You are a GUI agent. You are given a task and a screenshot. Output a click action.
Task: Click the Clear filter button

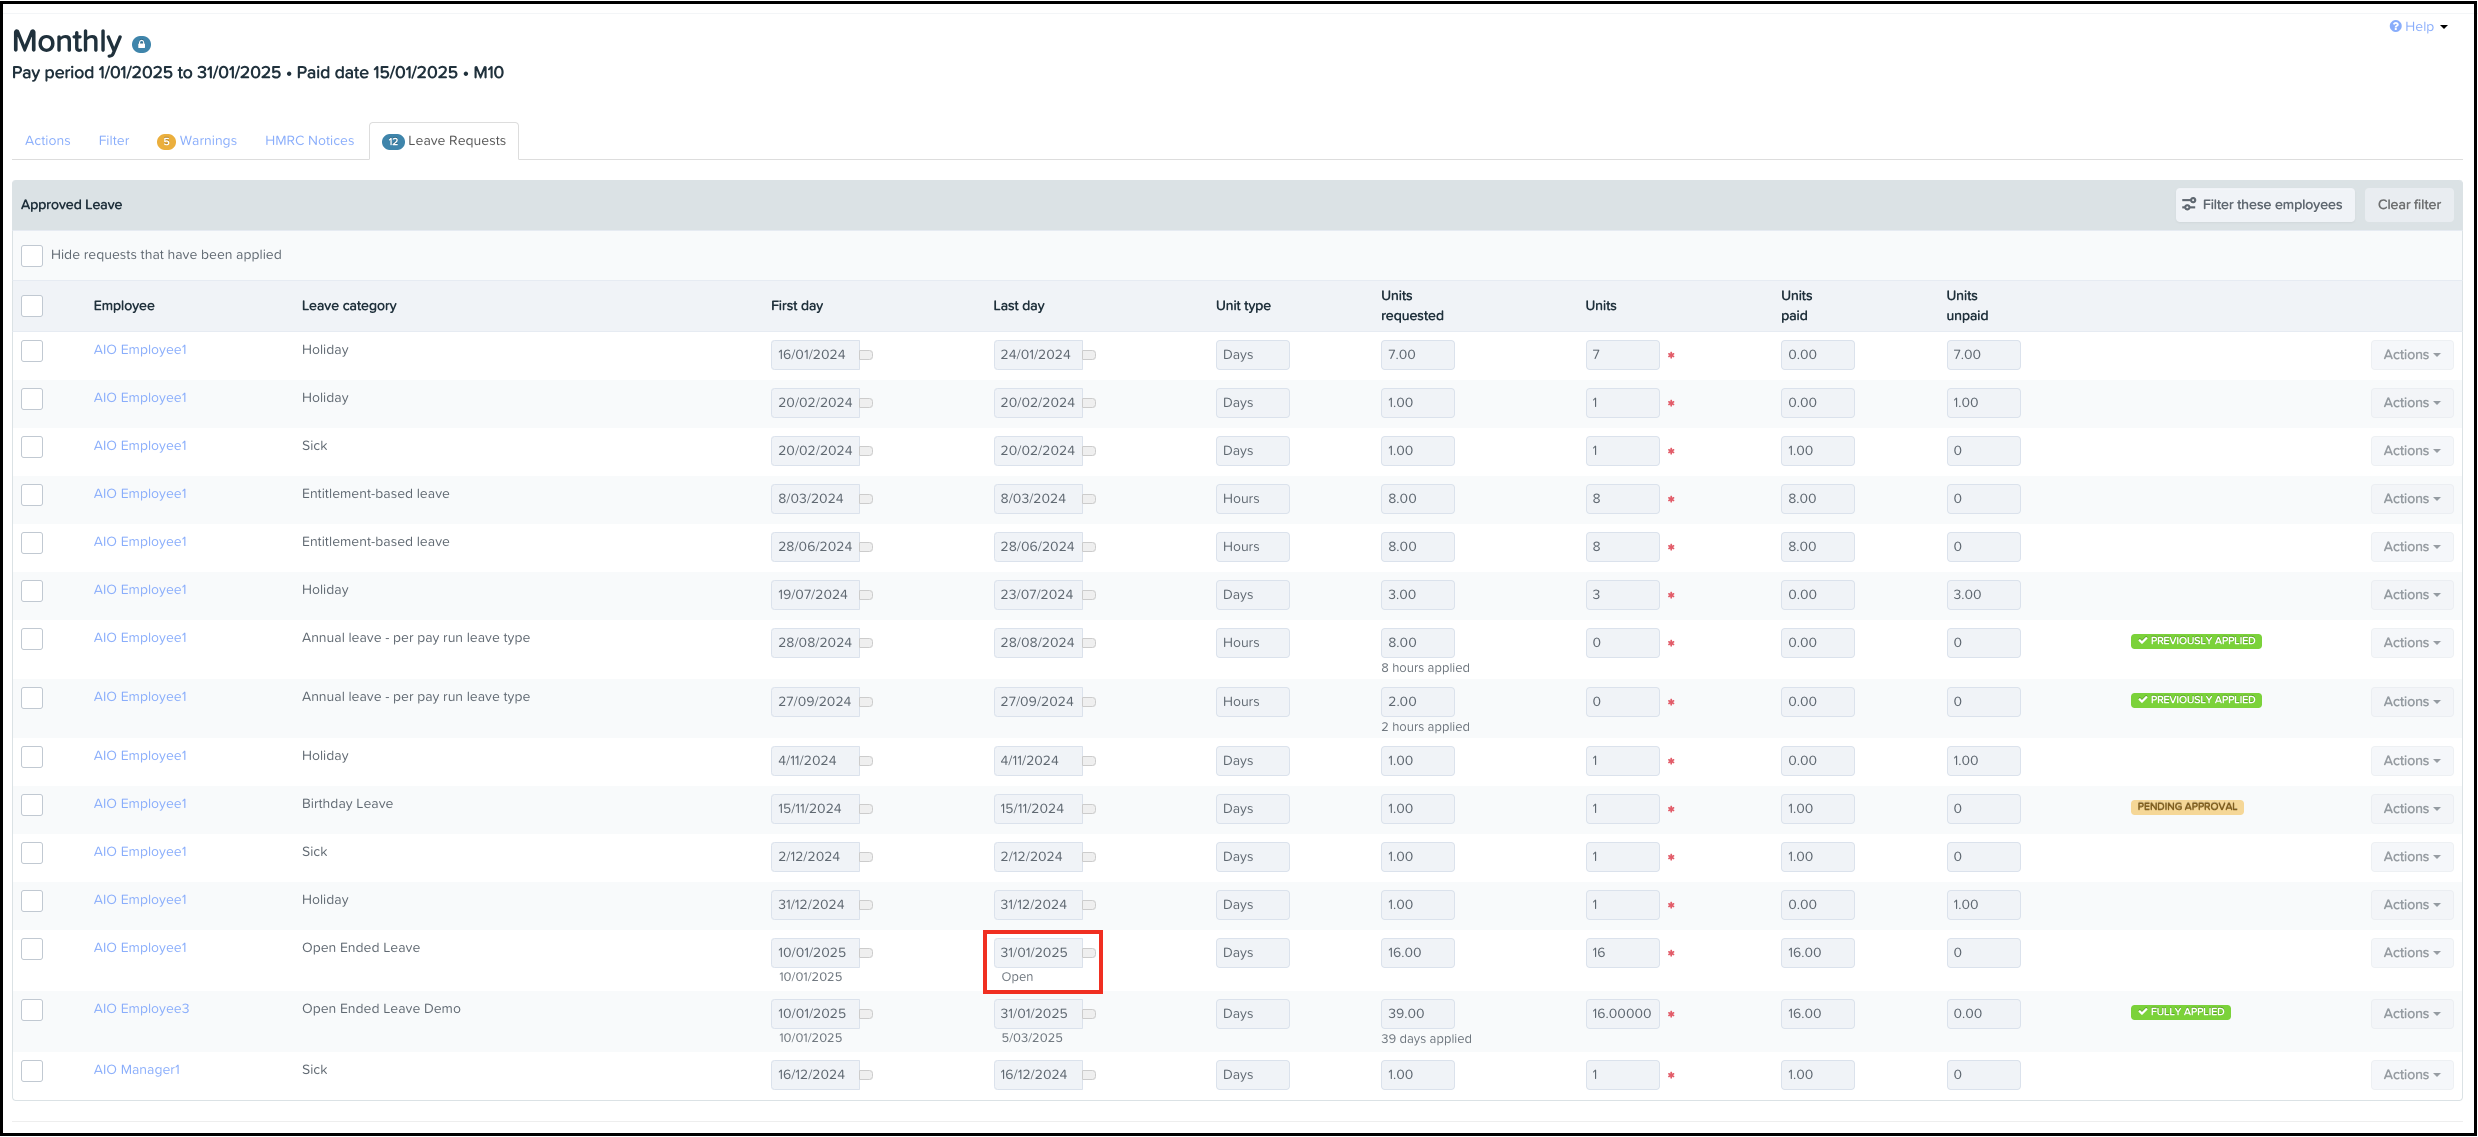point(2408,205)
